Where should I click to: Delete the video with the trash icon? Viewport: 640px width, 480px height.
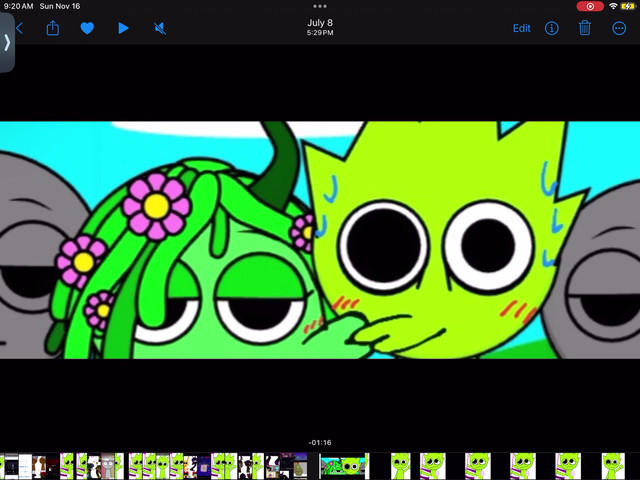pyautogui.click(x=584, y=28)
